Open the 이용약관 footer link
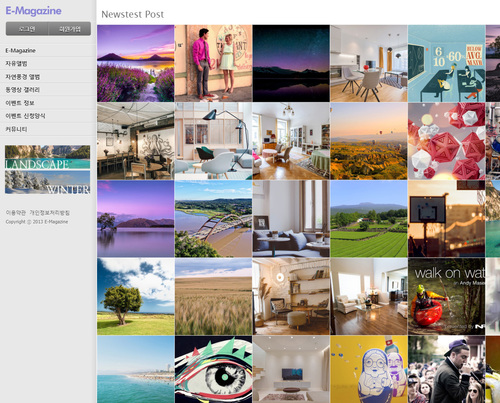The image size is (500, 403). [16, 213]
